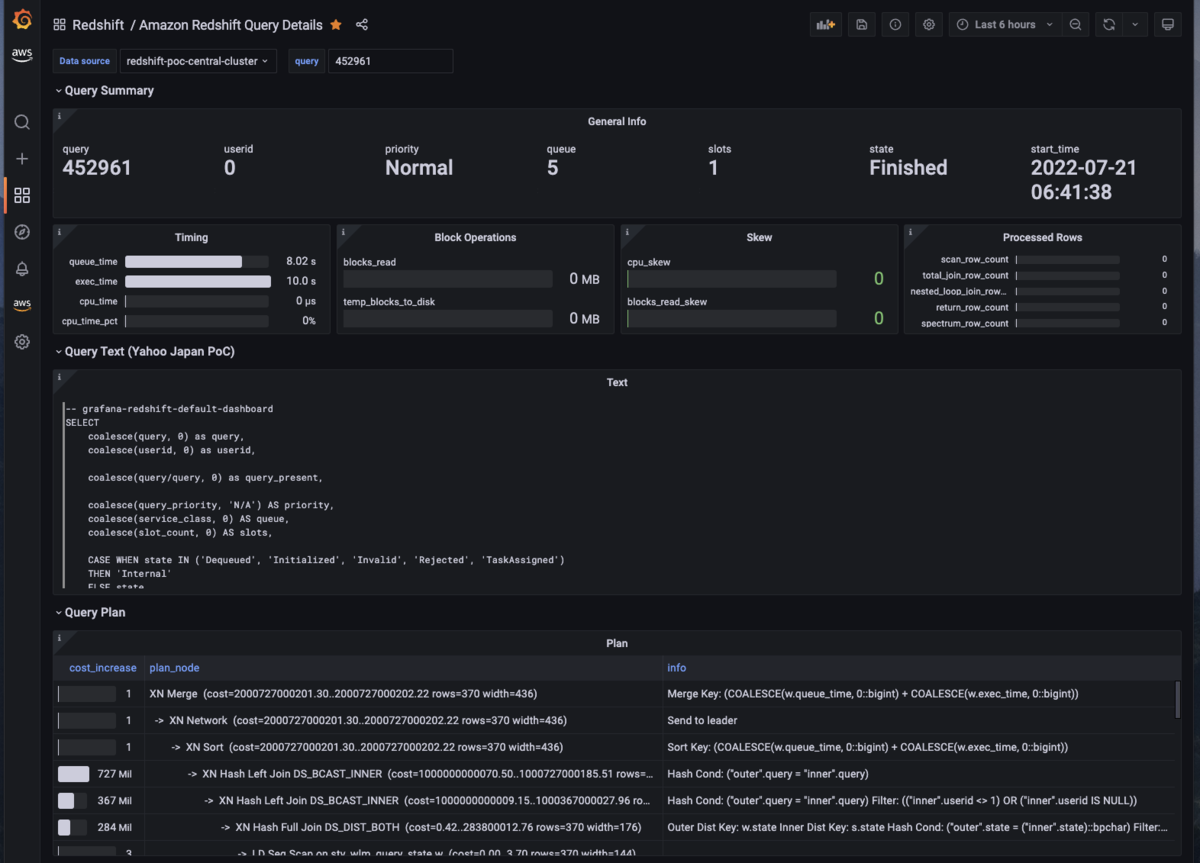This screenshot has width=1200, height=863.
Task: Open the Alerting bell icon
Action: pos(22,268)
